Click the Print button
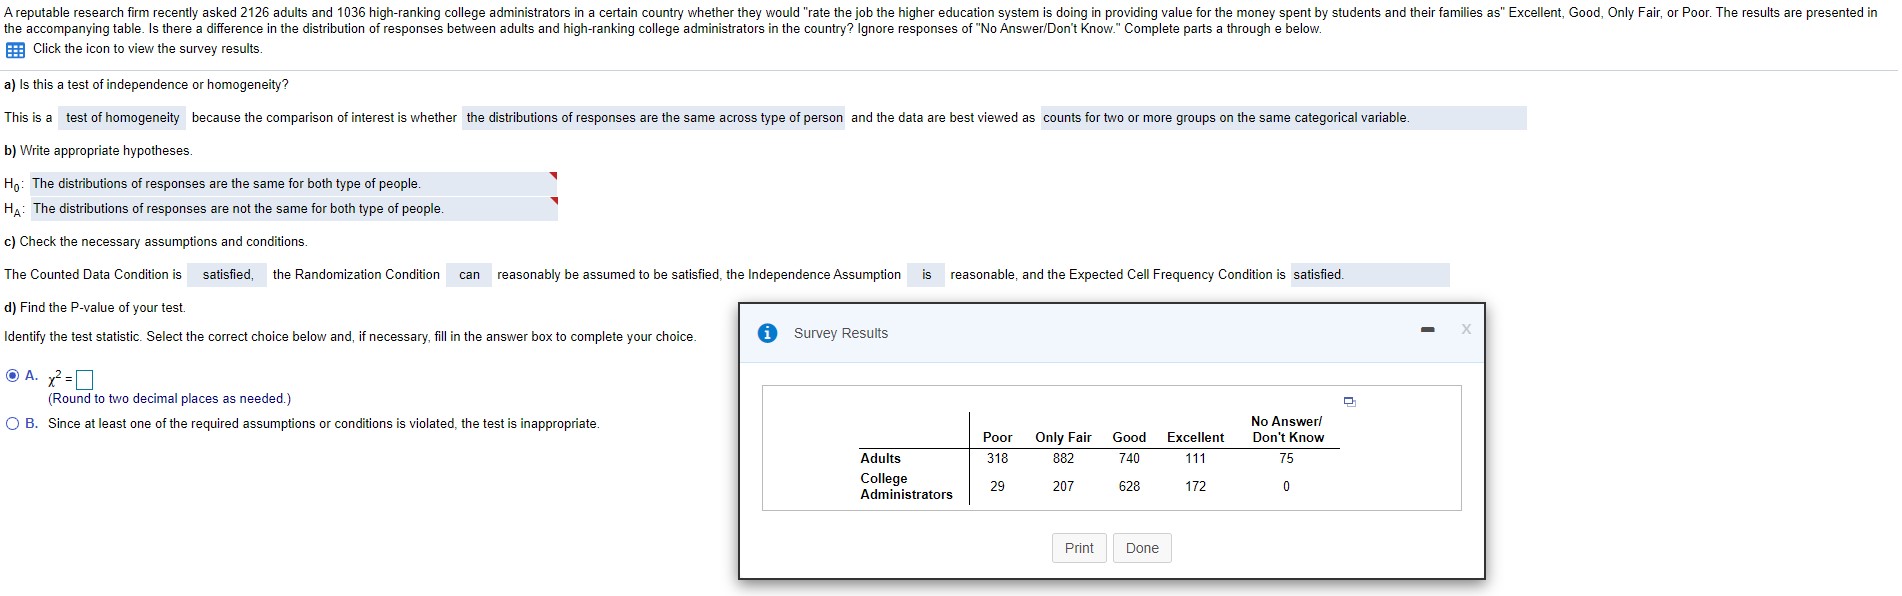 1079,548
